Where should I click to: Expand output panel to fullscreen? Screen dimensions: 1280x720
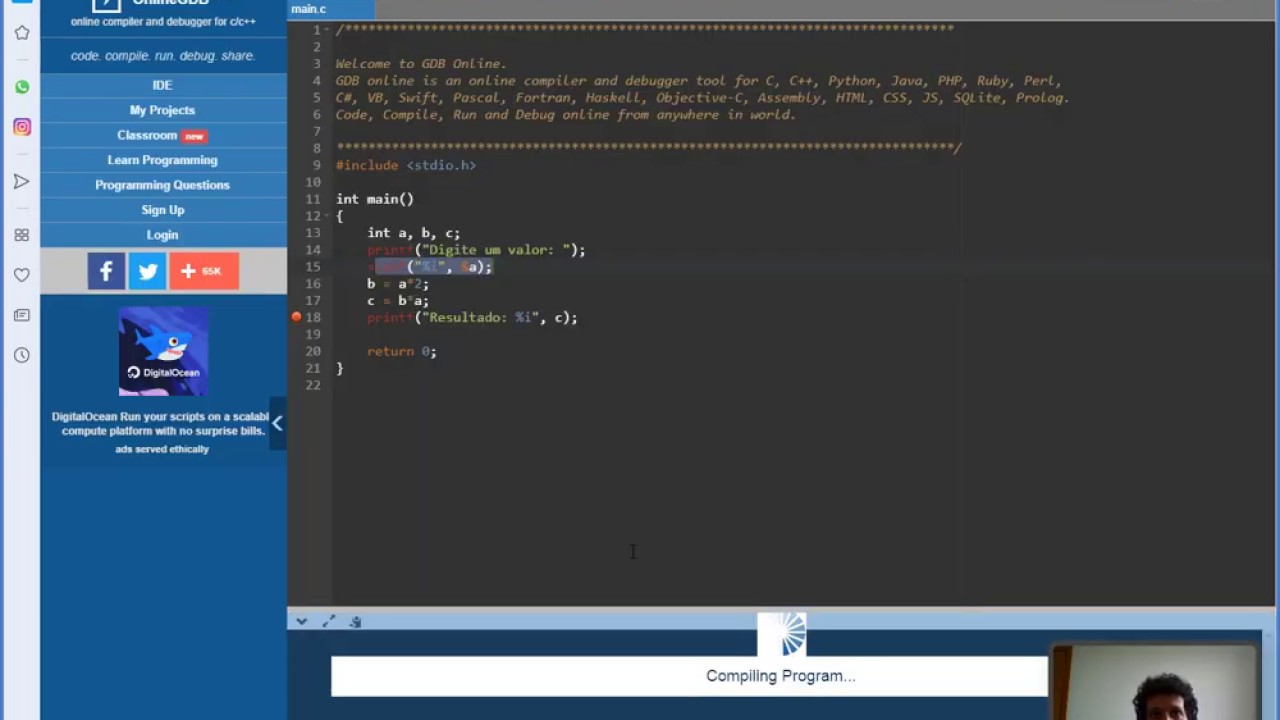(x=328, y=621)
